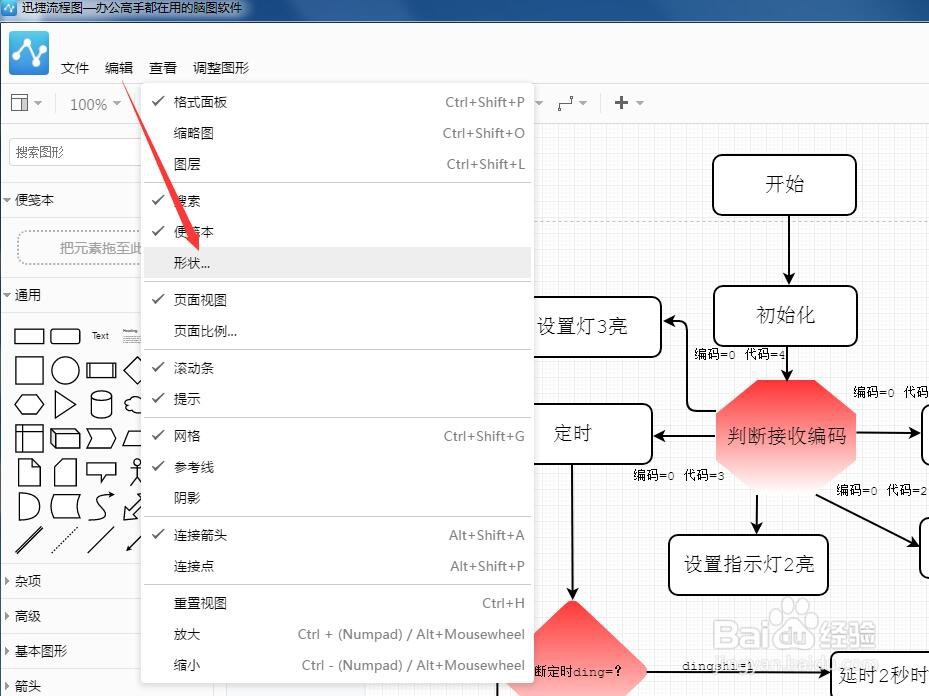Screen dimensions: 929x696
Task: Select the rectangle shape in 通用 panel
Action: point(29,336)
